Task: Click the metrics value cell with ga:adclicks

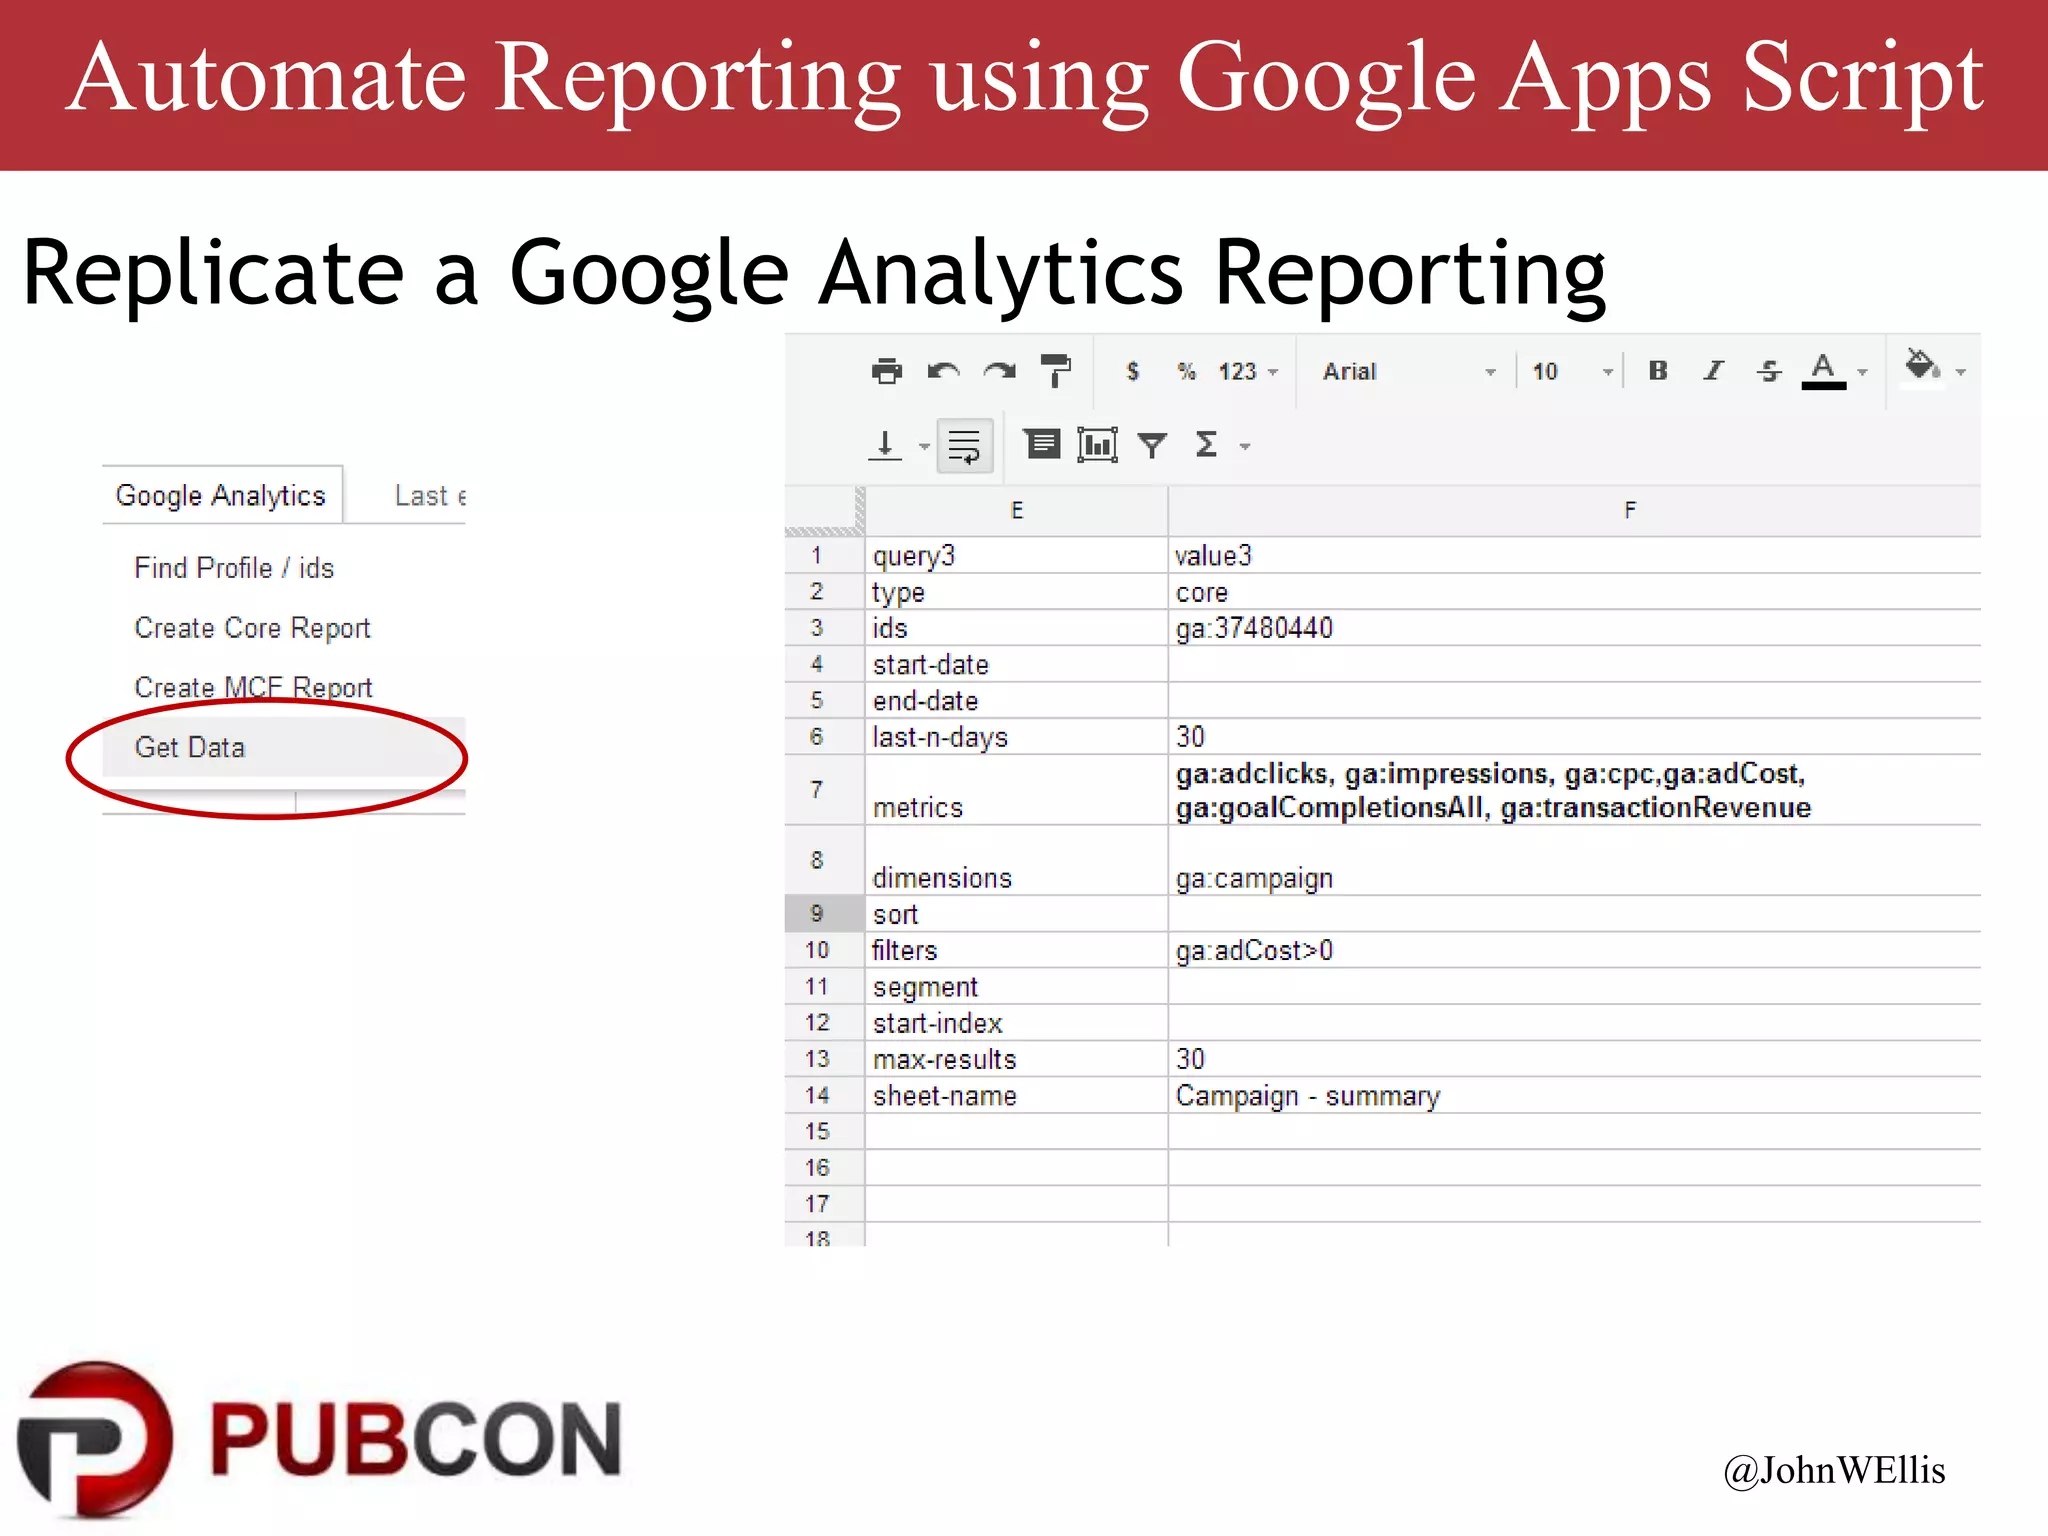Action: (x=1574, y=790)
